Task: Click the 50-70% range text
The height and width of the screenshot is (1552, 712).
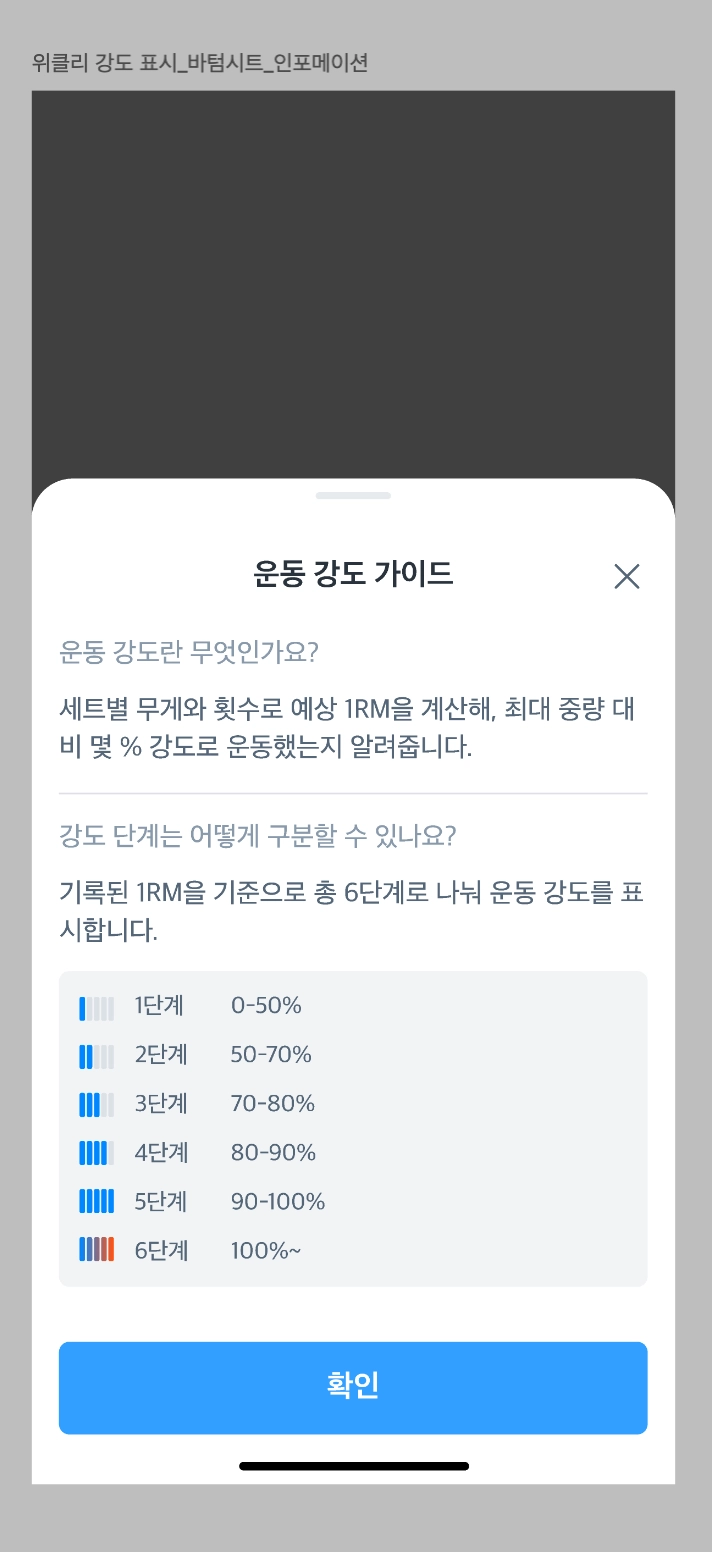Action: pyautogui.click(x=271, y=1055)
